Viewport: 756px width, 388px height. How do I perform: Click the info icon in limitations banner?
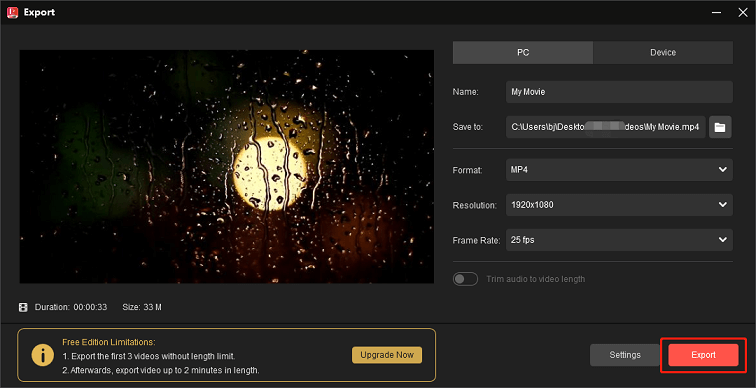click(42, 356)
